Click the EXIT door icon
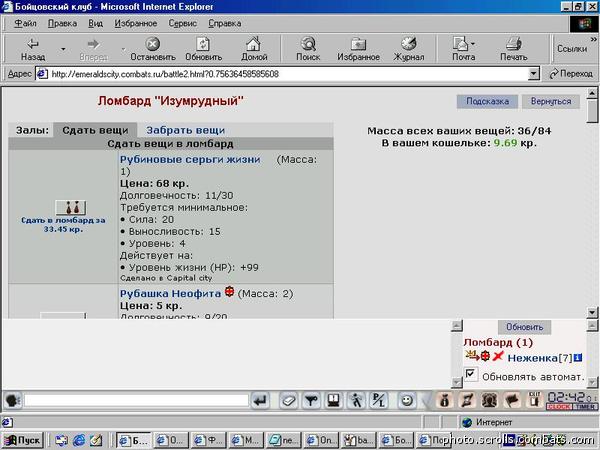600x450 pixels. [535, 400]
